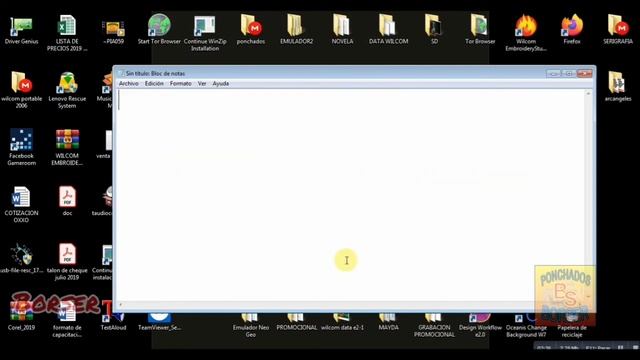The height and width of the screenshot is (360, 640).
Task: Click the Notepad horizontal scrollbar left arrow
Action: coord(120,304)
